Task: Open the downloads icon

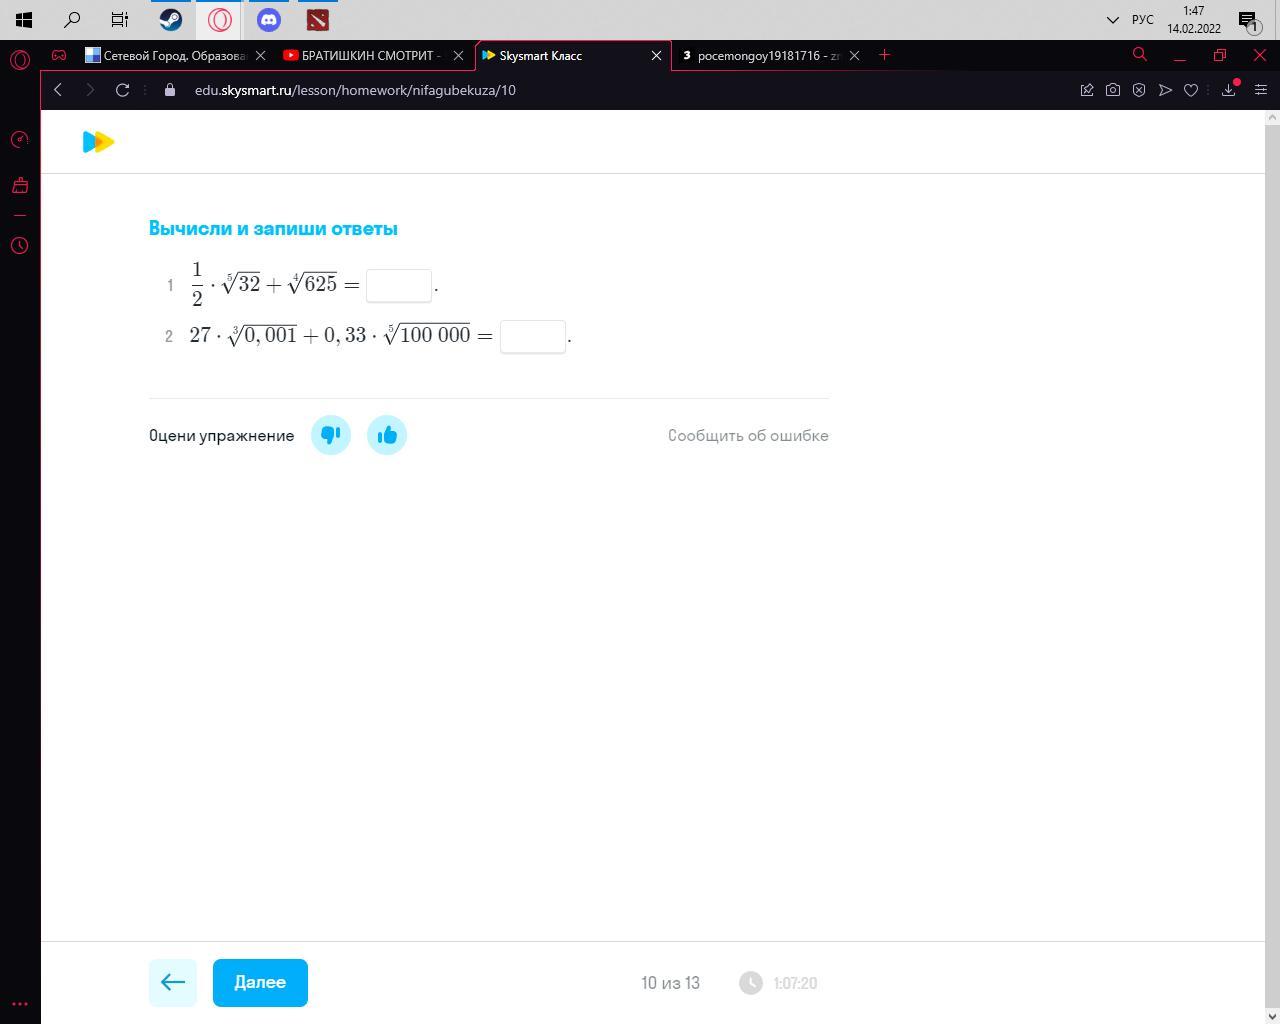Action: tap(1229, 90)
